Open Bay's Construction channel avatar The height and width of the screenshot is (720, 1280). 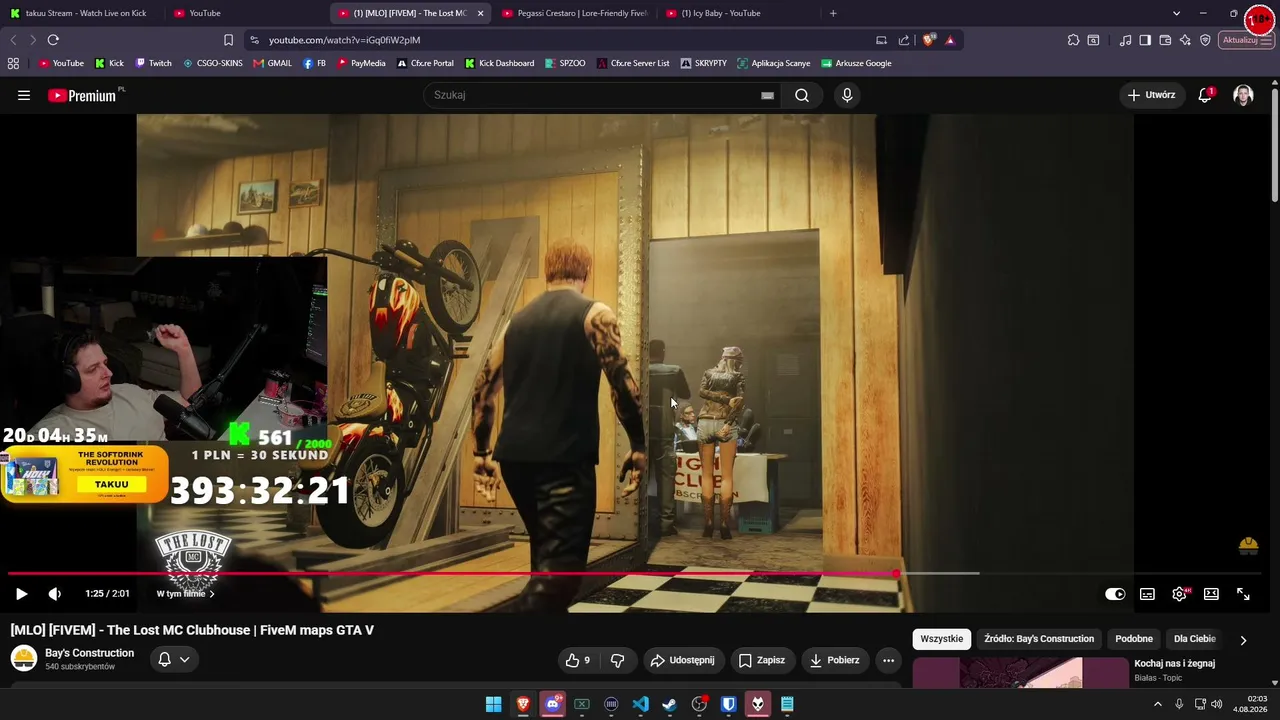(x=24, y=658)
